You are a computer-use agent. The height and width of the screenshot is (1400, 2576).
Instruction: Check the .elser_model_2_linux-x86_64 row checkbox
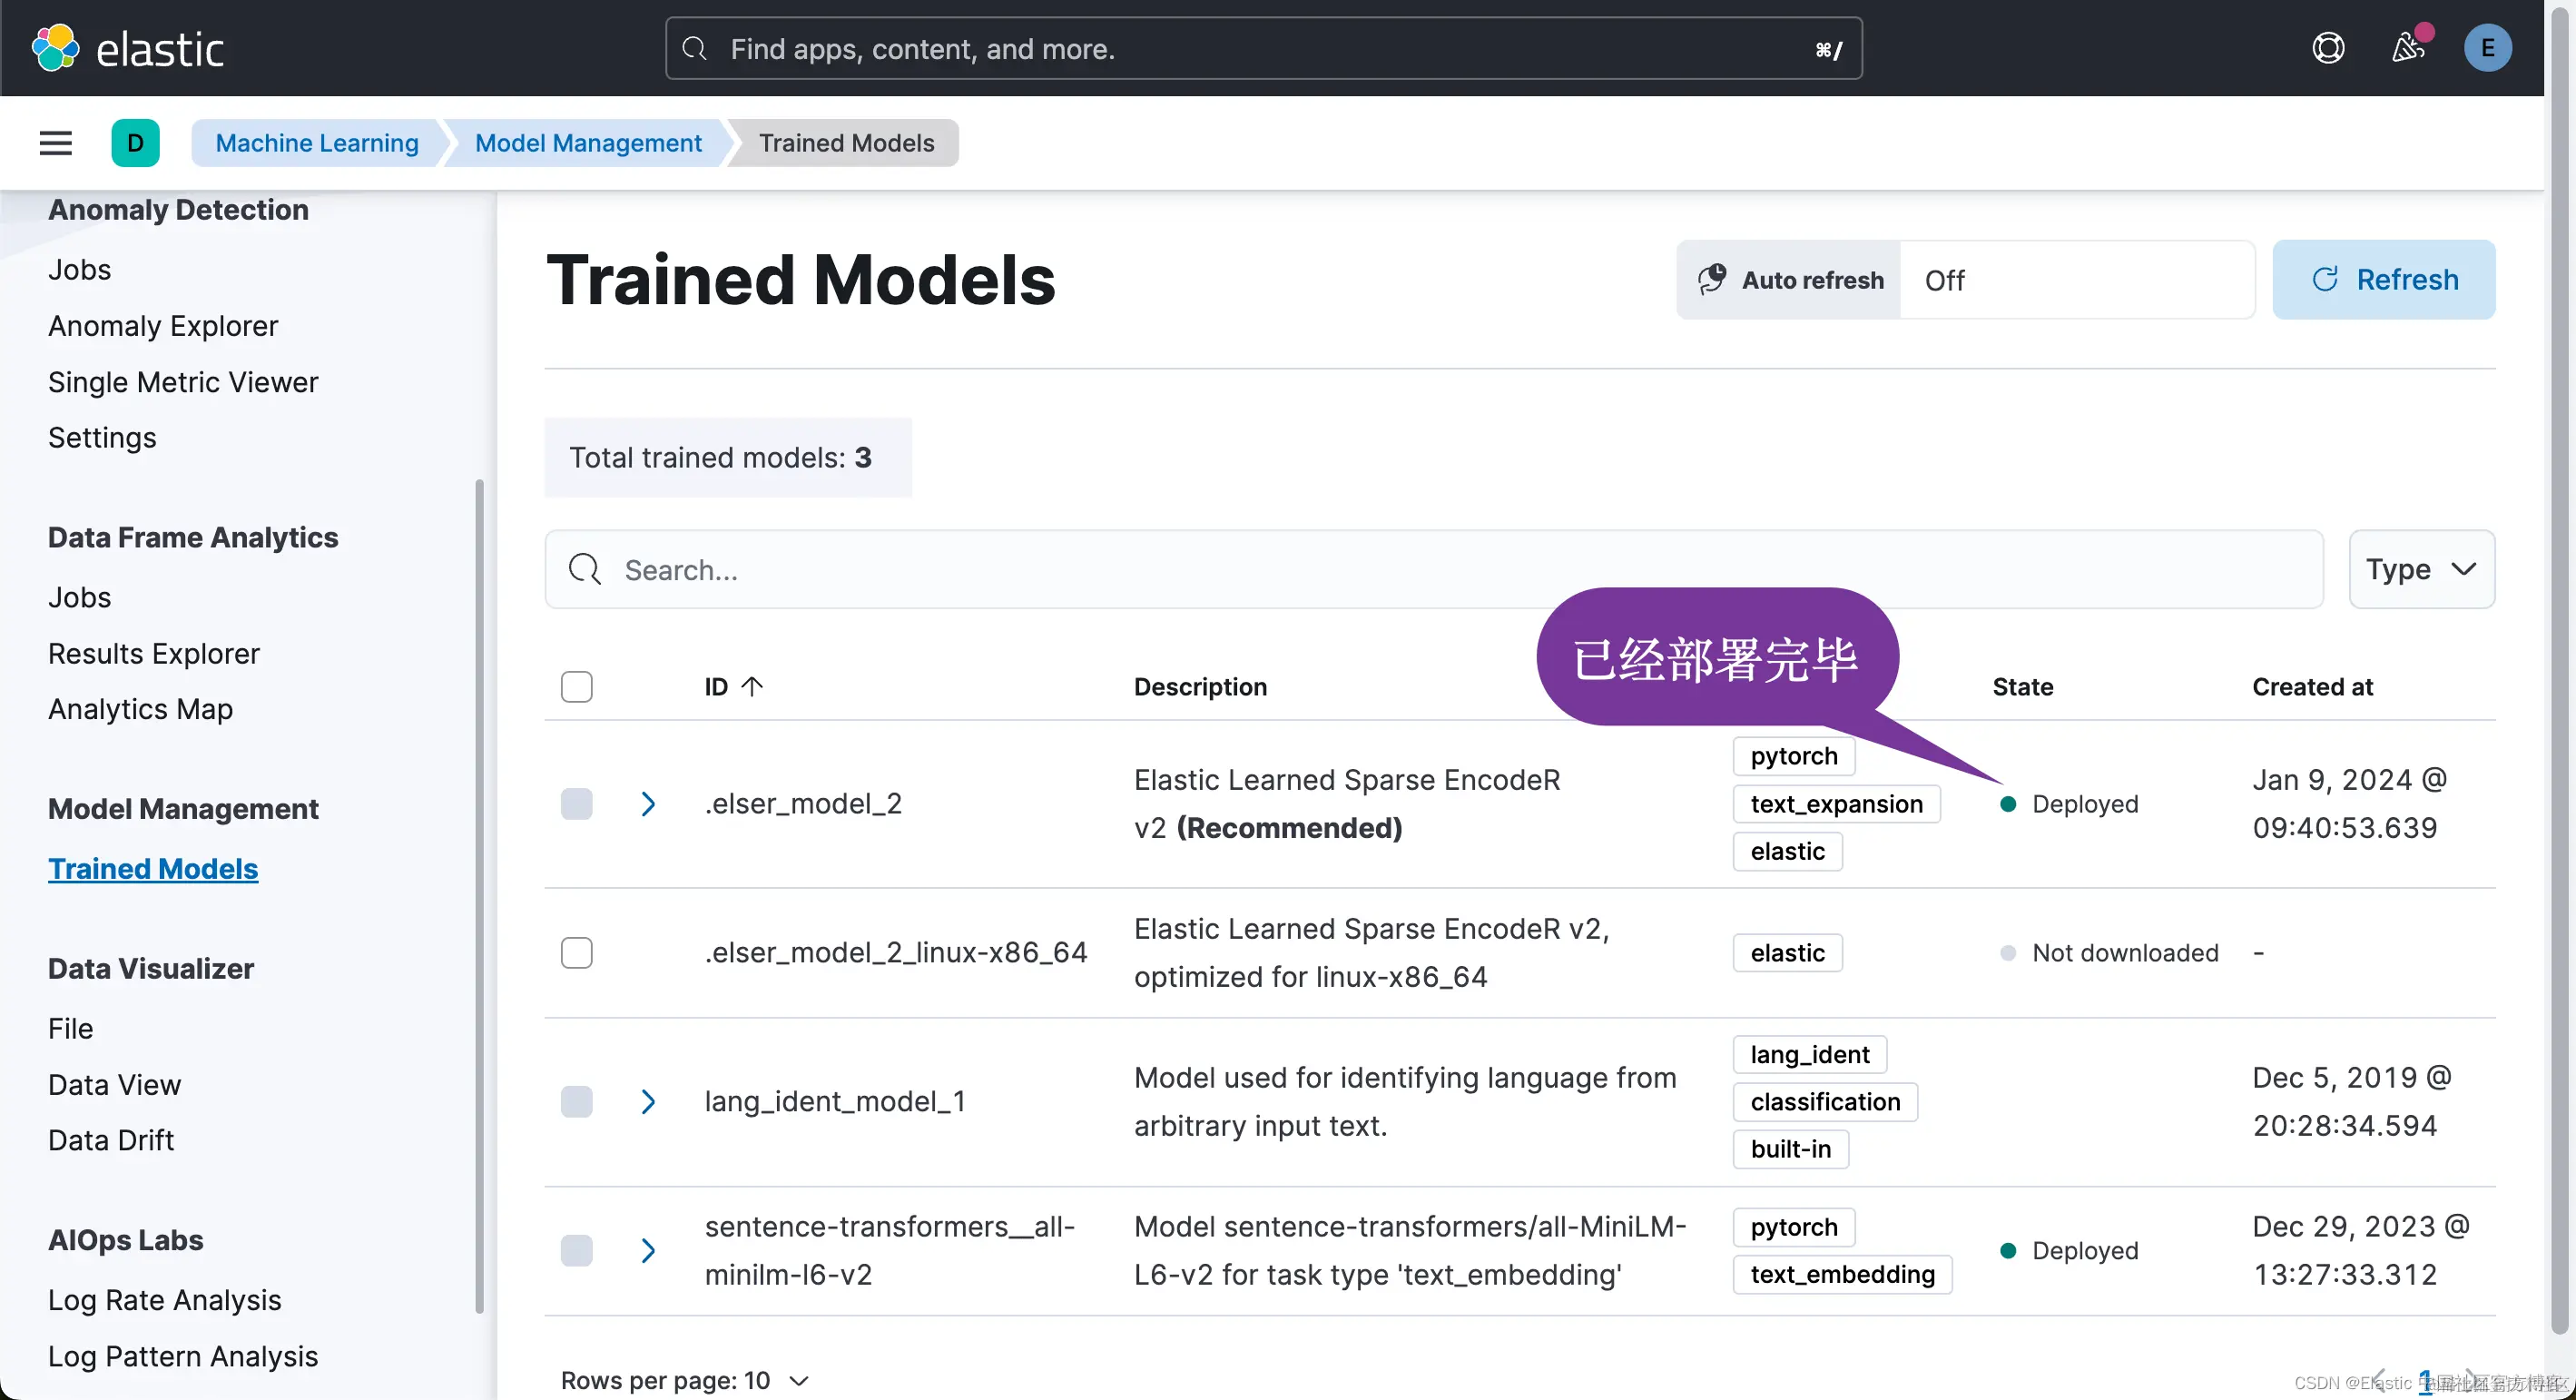pyautogui.click(x=576, y=953)
